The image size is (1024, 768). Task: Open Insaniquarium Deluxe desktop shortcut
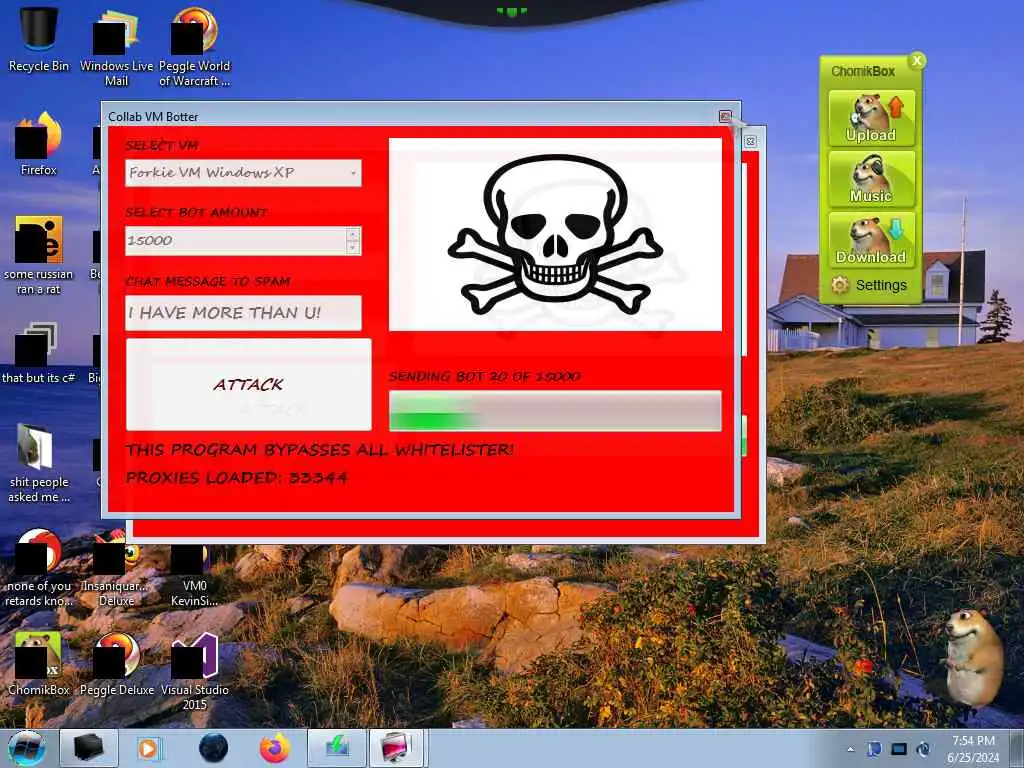click(x=116, y=568)
